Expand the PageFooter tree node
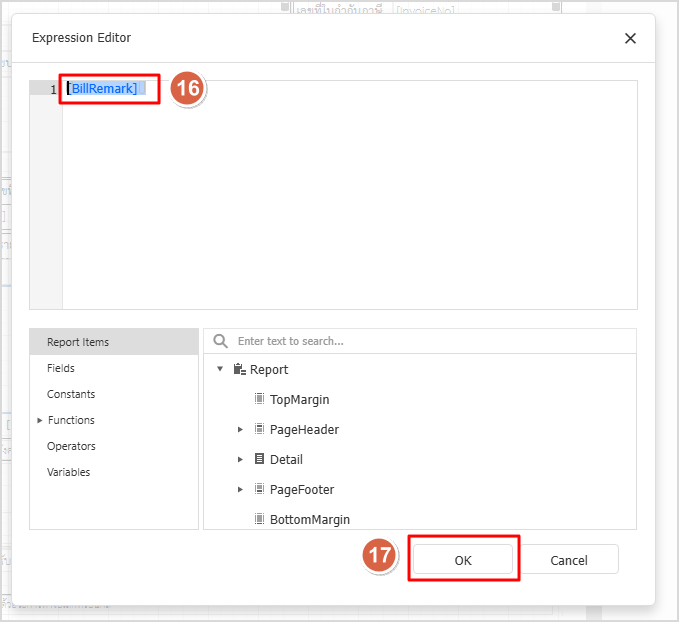Image resolution: width=679 pixels, height=622 pixels. tap(240, 489)
